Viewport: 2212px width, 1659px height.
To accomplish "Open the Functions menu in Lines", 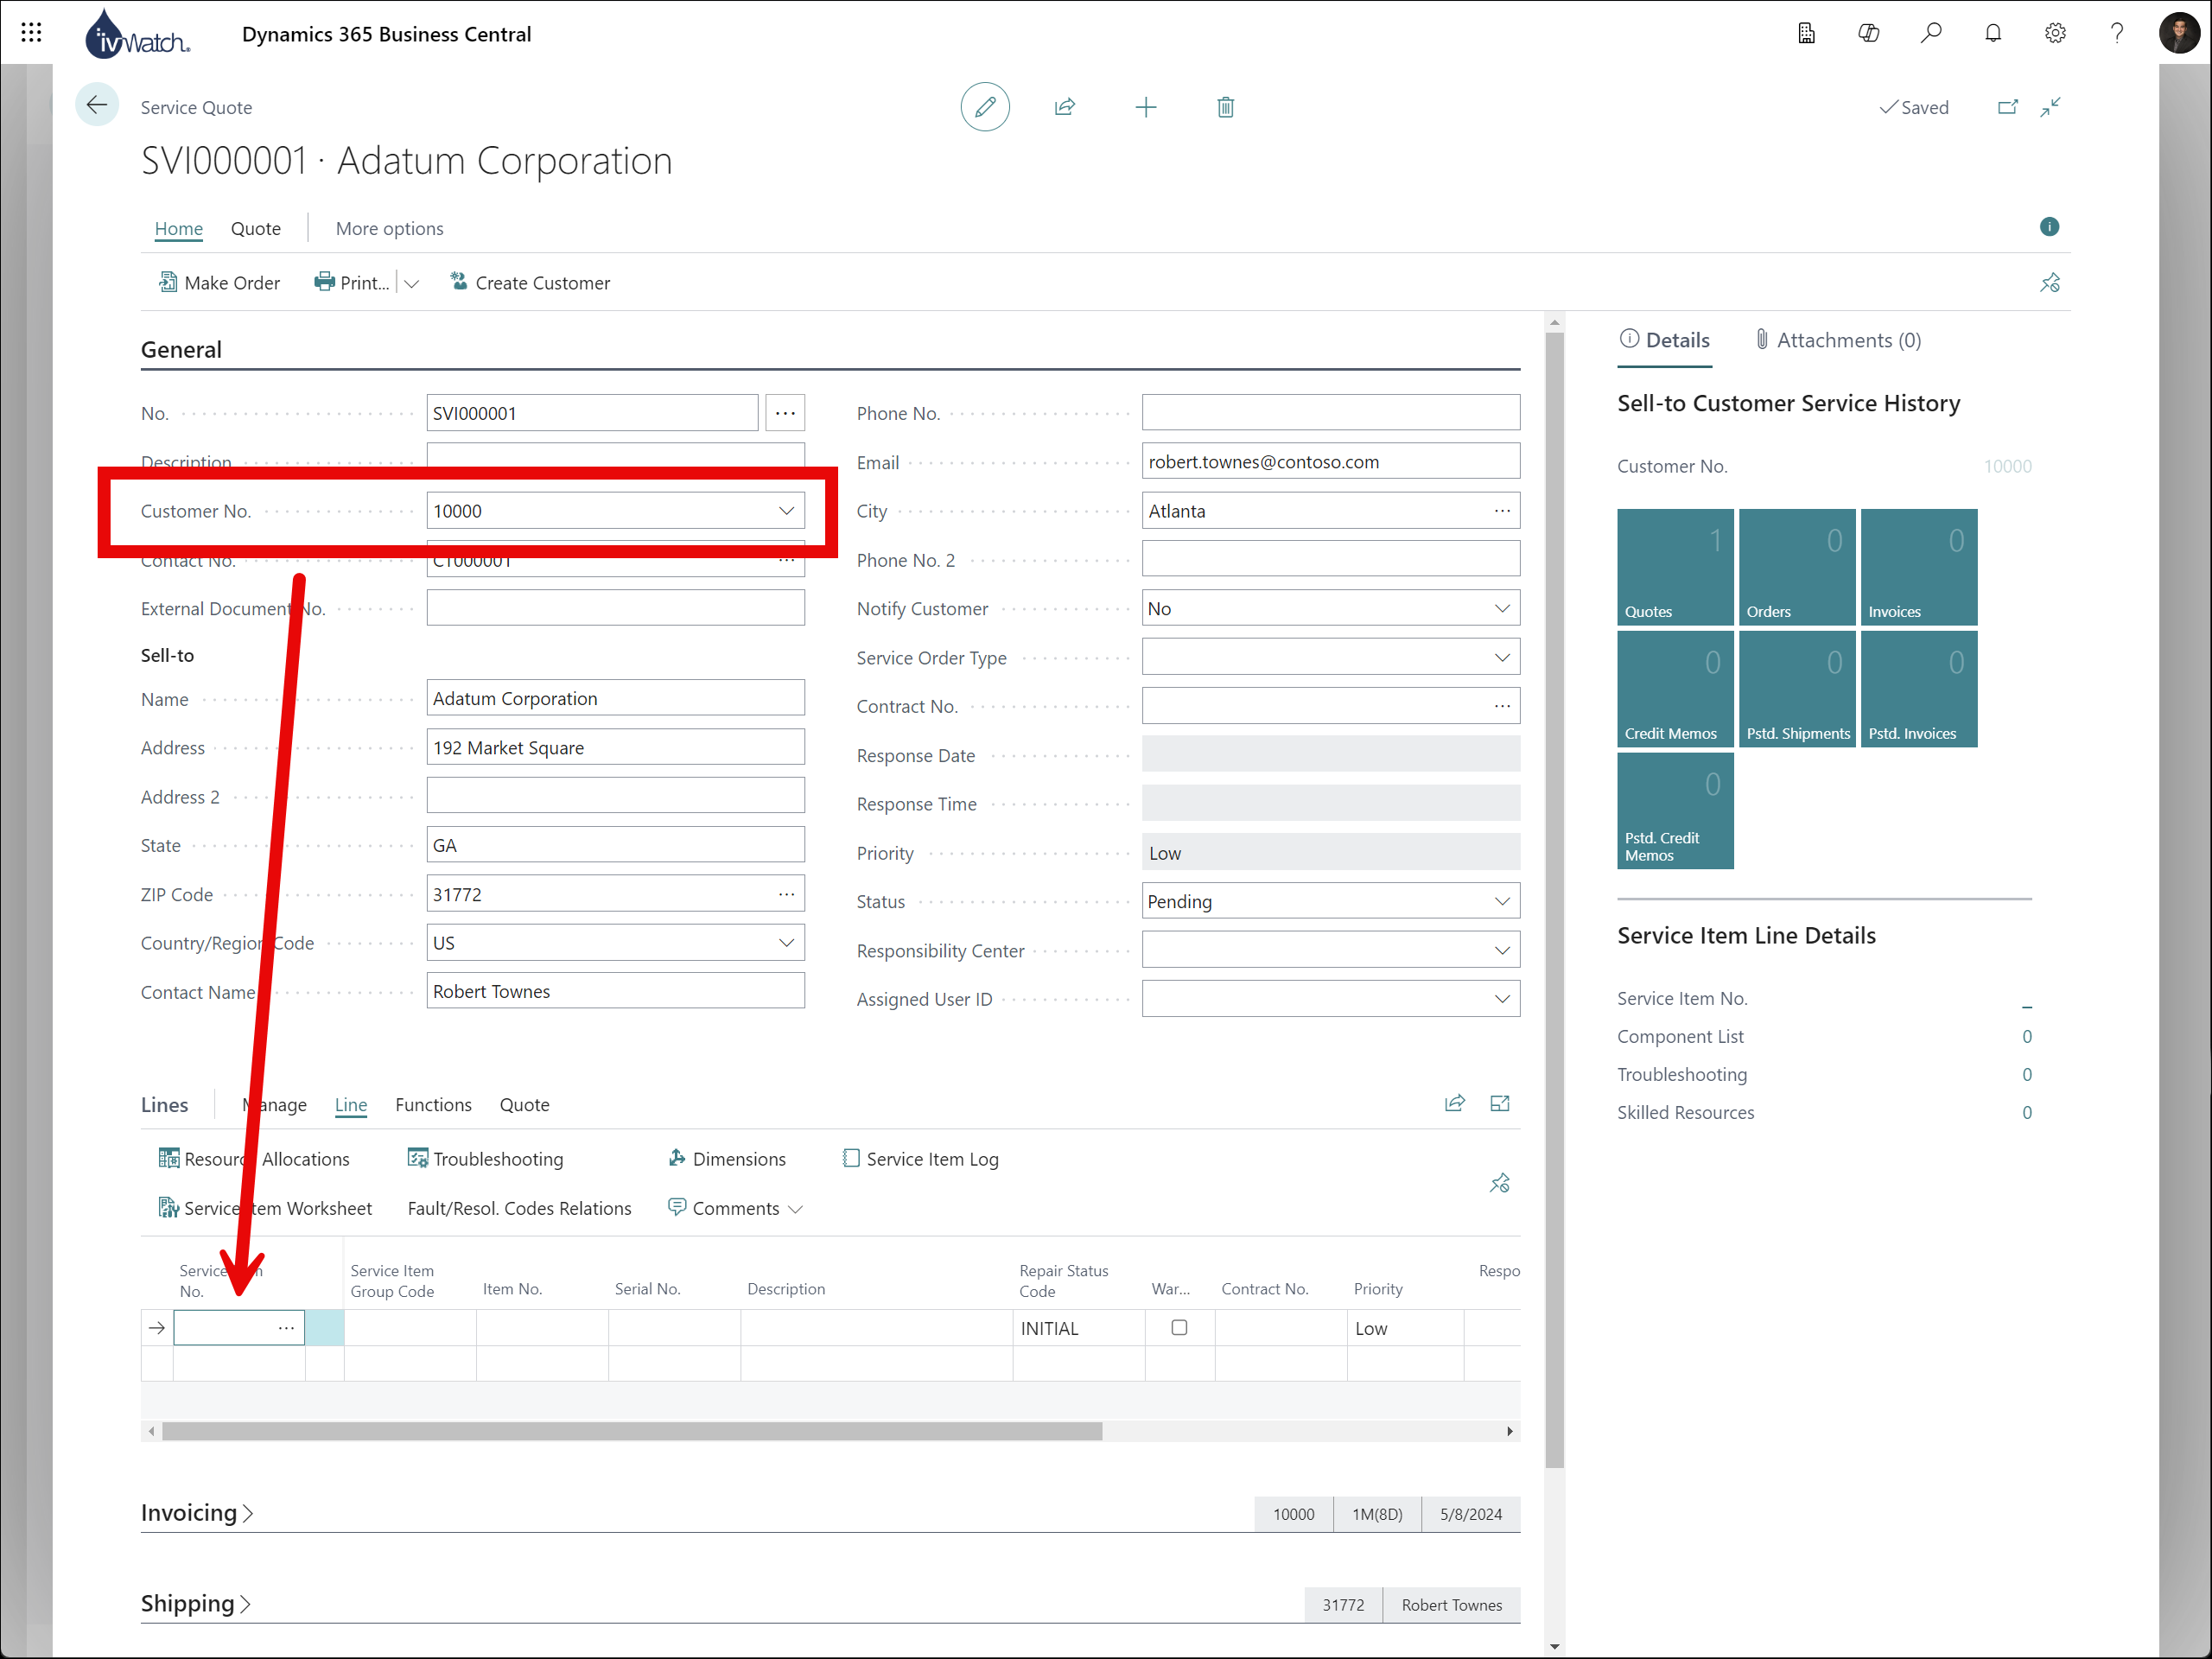I will (x=433, y=1104).
